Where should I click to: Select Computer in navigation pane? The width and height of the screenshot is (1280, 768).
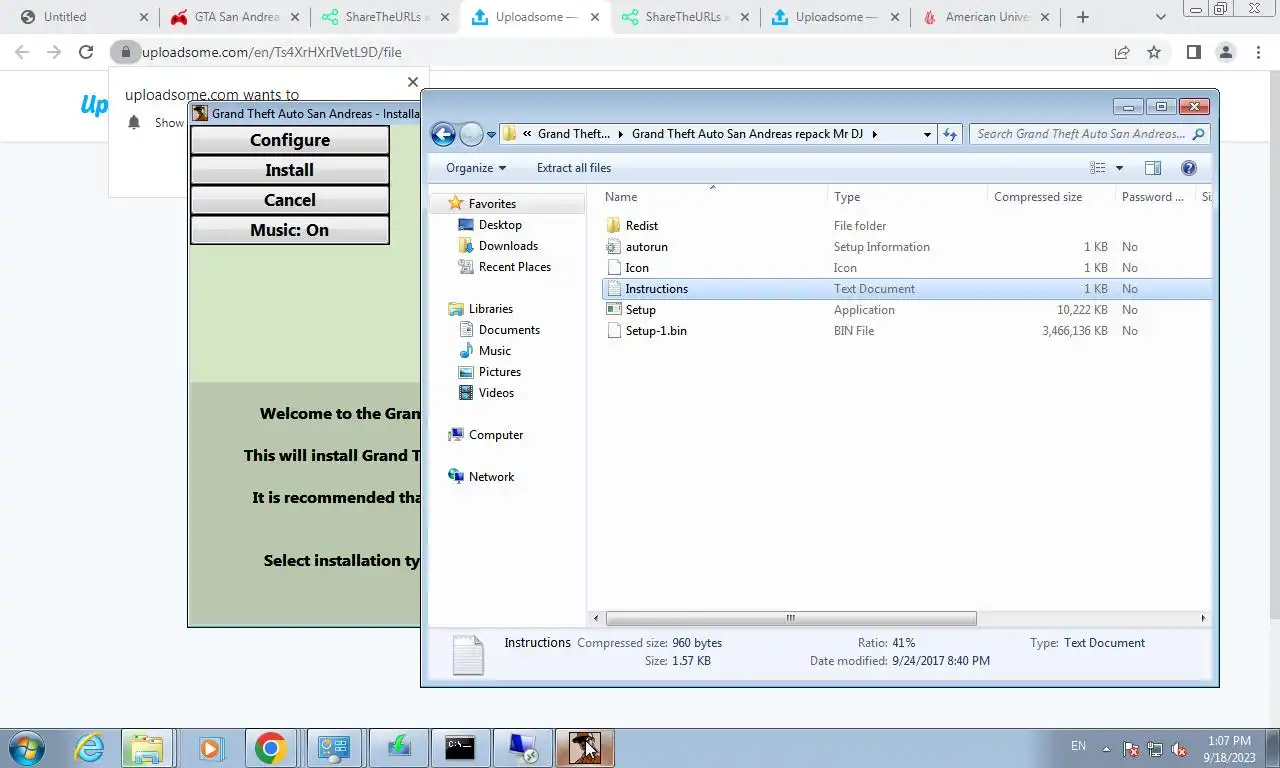pyautogui.click(x=496, y=435)
